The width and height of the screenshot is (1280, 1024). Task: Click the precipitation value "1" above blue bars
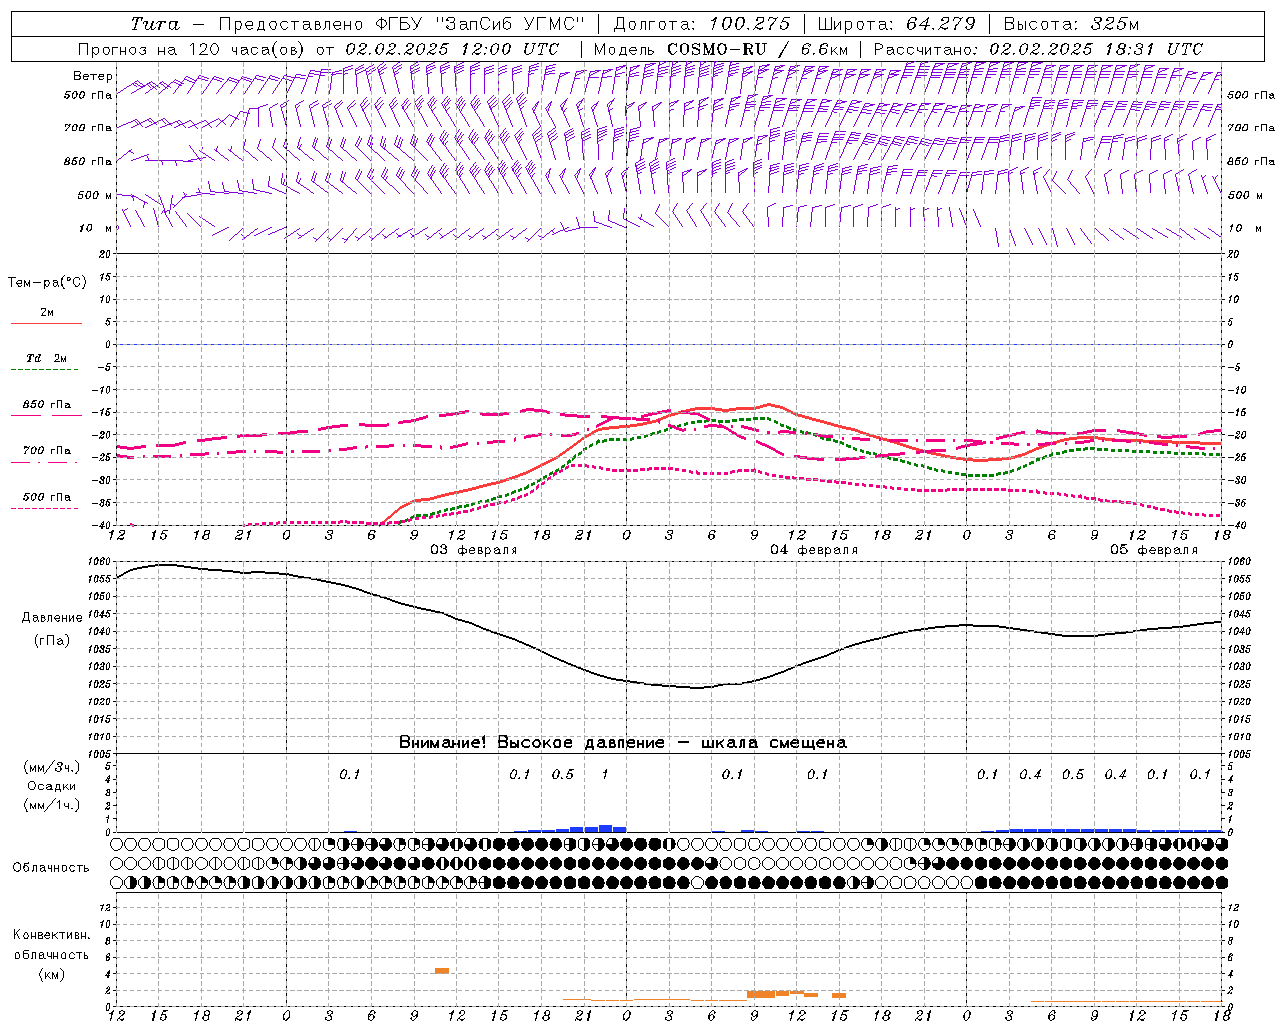[x=604, y=775]
